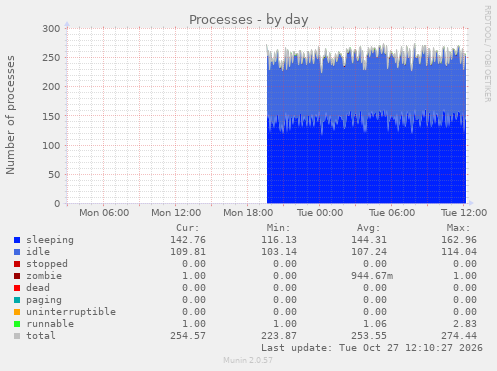Select the 'stopped' legend label
The width and height of the screenshot is (497, 371).
tap(47, 264)
